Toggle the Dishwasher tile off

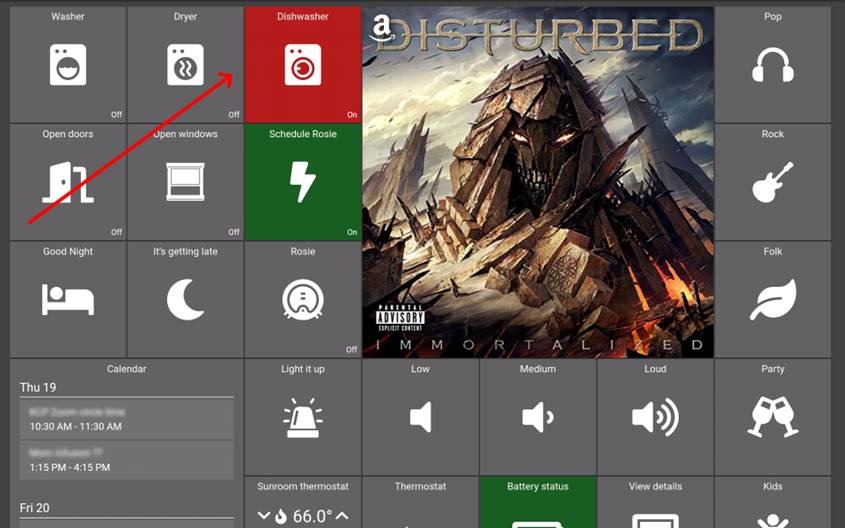pos(302,66)
